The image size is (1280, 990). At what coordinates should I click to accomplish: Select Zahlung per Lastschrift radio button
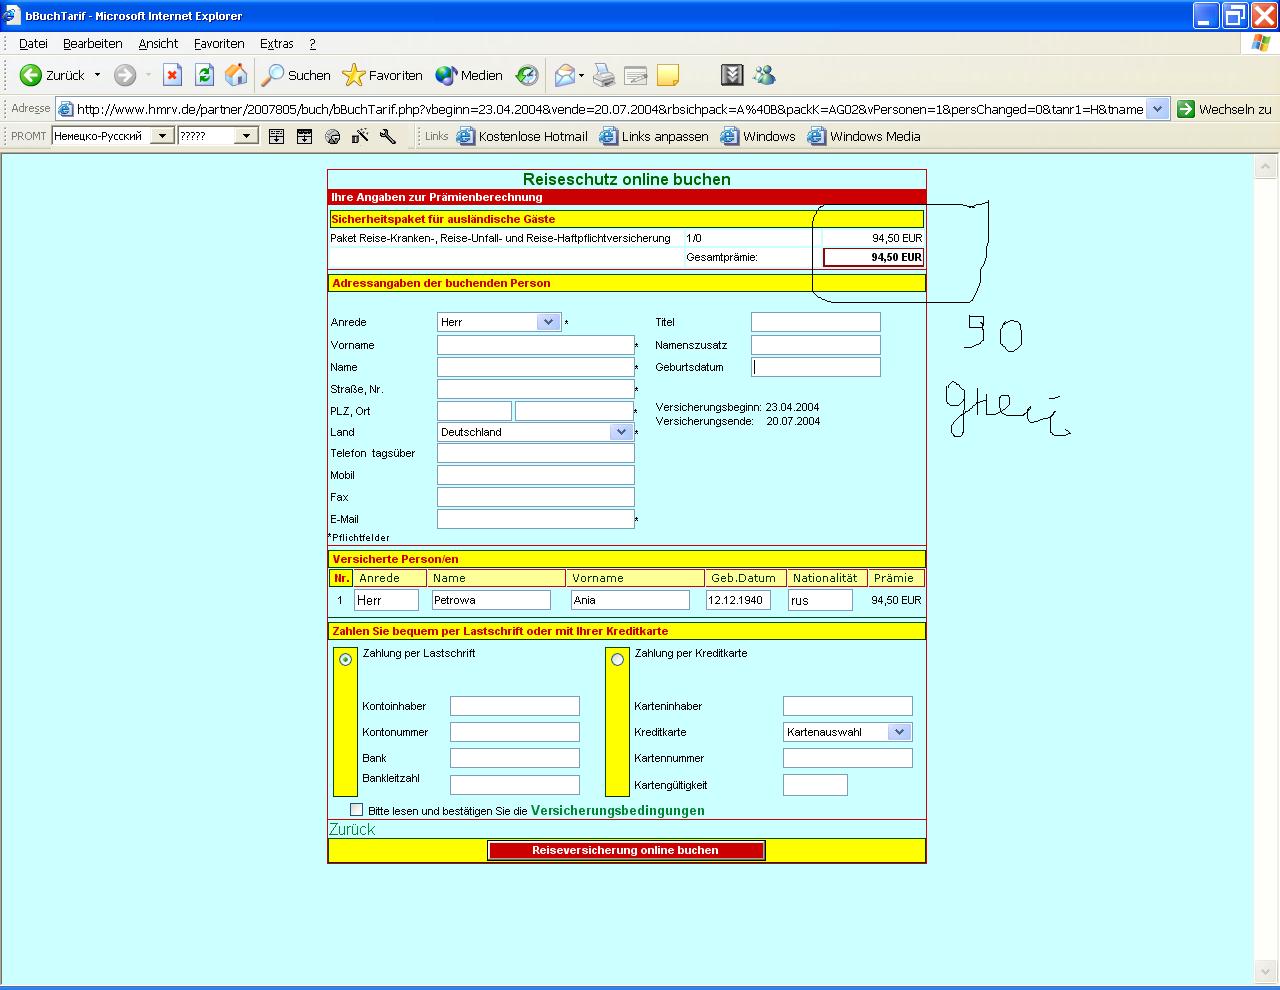(x=345, y=659)
